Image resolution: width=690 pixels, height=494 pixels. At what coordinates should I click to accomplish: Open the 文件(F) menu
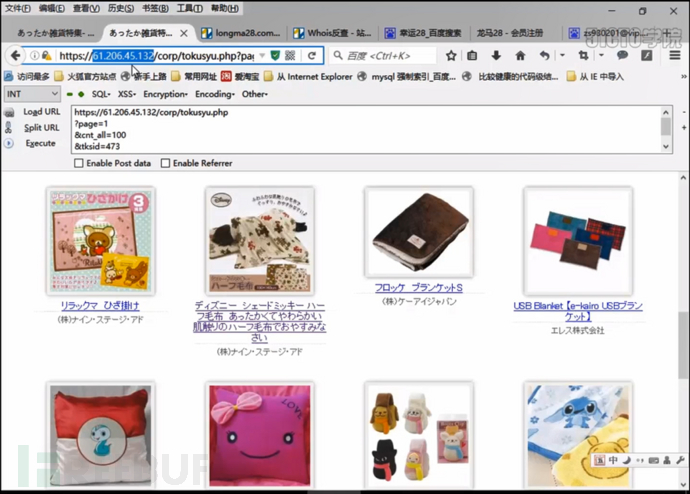(x=18, y=8)
